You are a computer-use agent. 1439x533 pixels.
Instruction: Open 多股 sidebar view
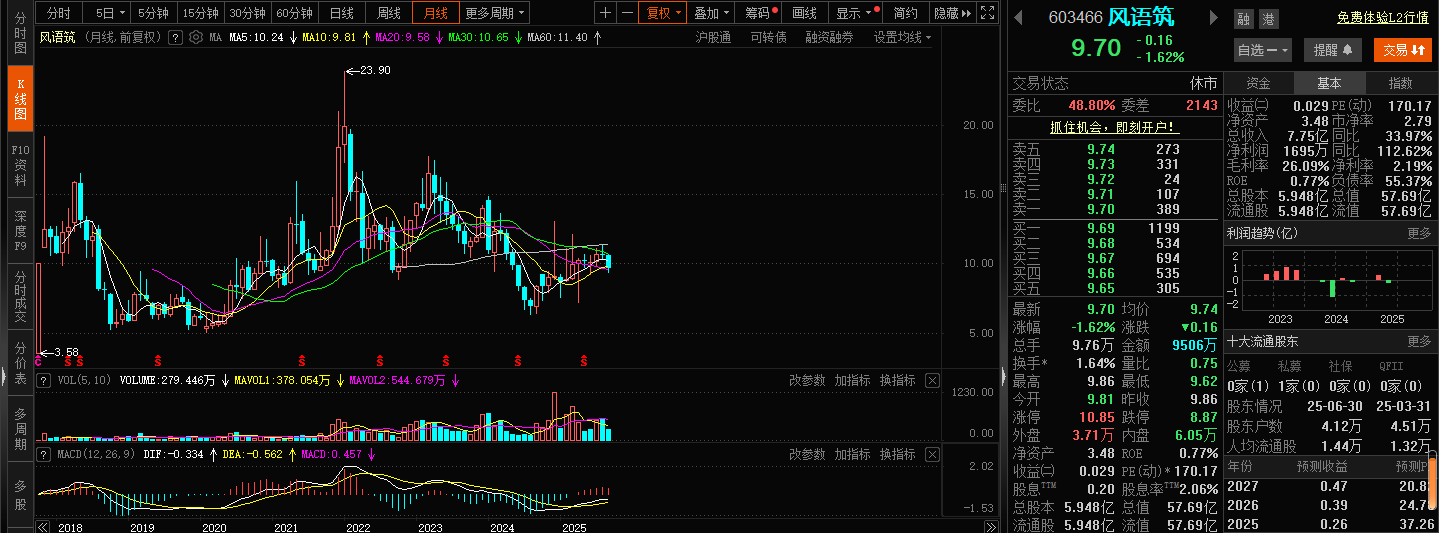[20, 494]
